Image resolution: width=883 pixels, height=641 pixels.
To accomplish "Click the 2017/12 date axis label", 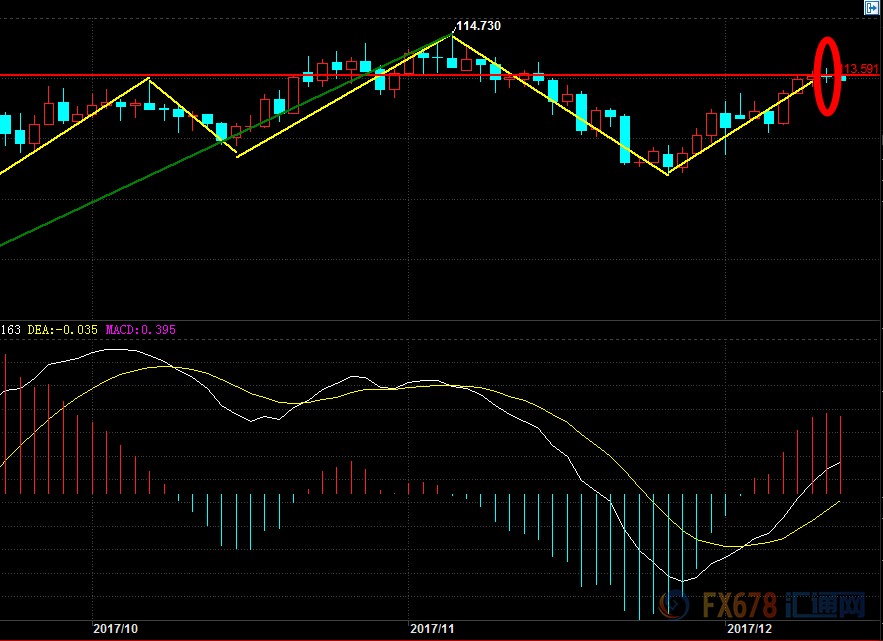I will click(x=750, y=629).
